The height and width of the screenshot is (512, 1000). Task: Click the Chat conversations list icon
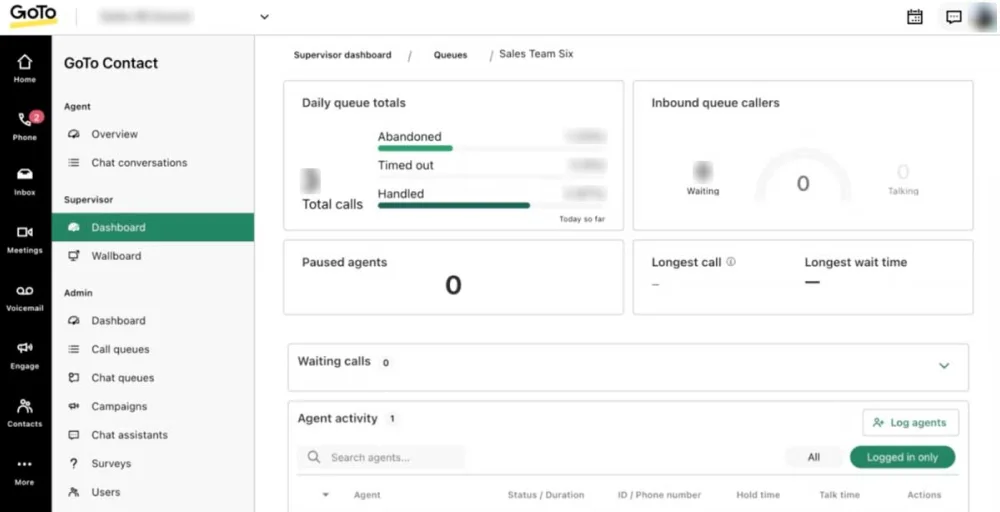(74, 163)
